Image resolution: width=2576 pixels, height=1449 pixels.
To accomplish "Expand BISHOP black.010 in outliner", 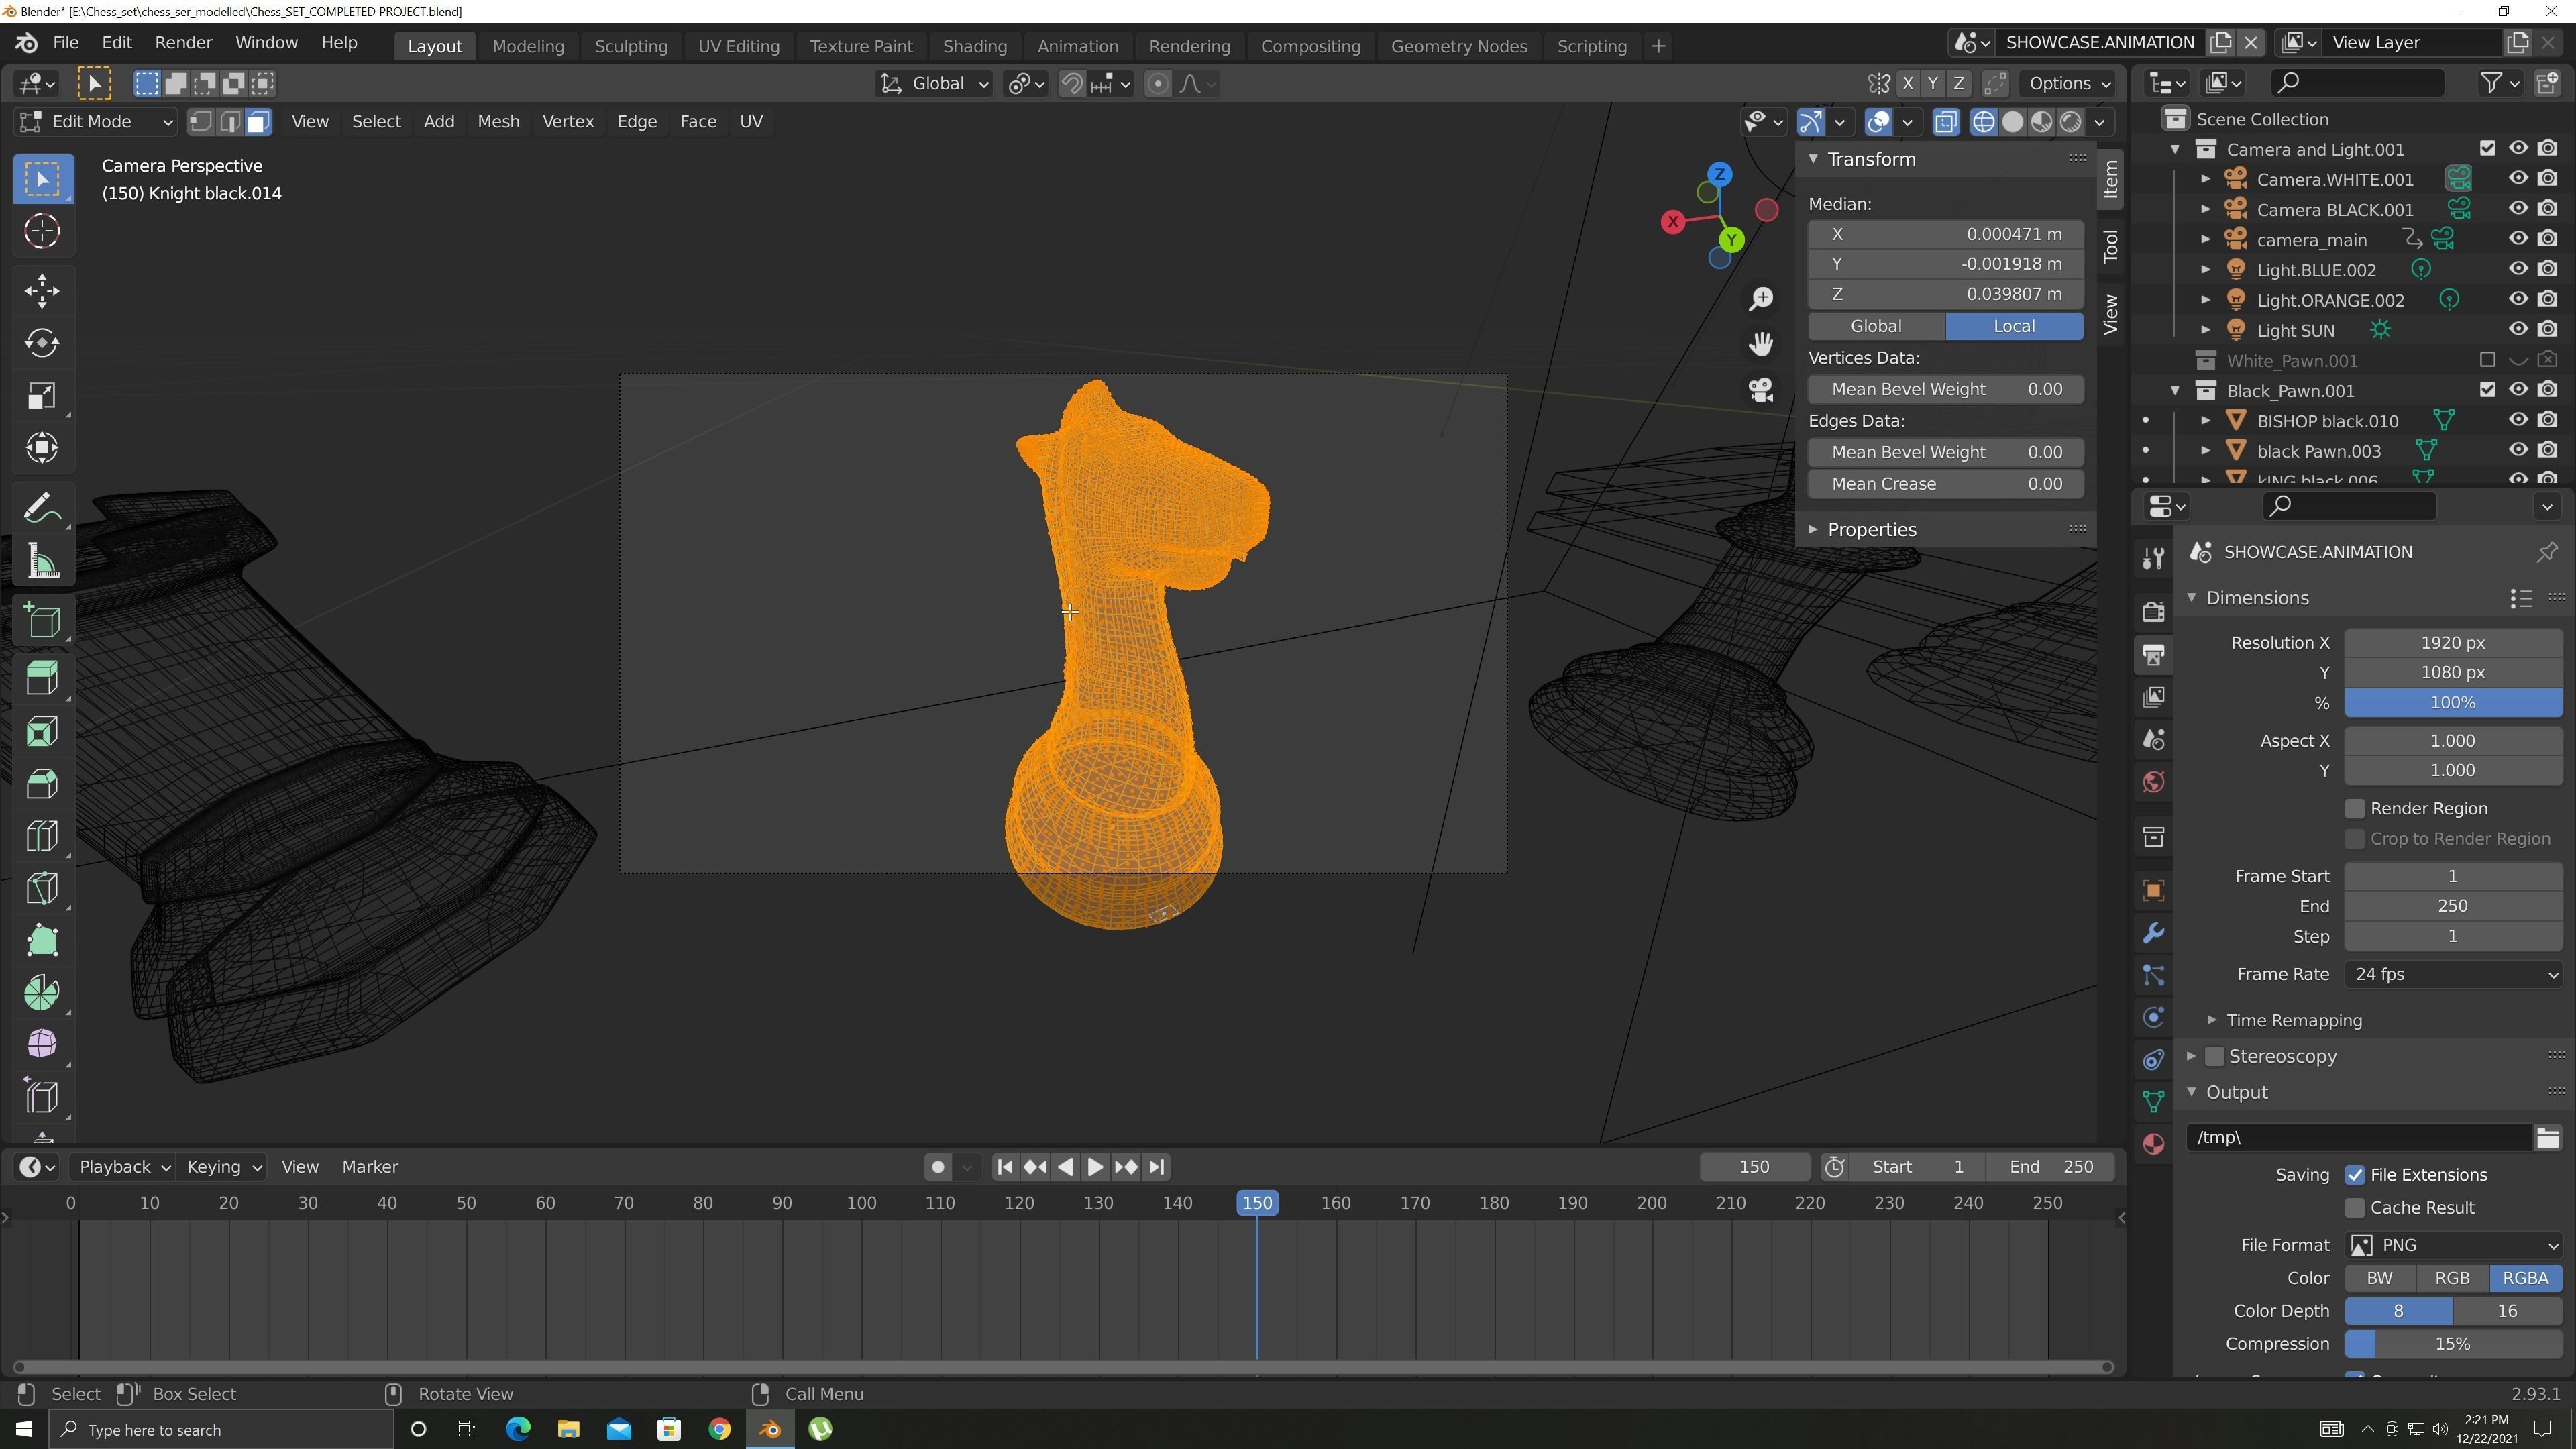I will pos(2205,421).
